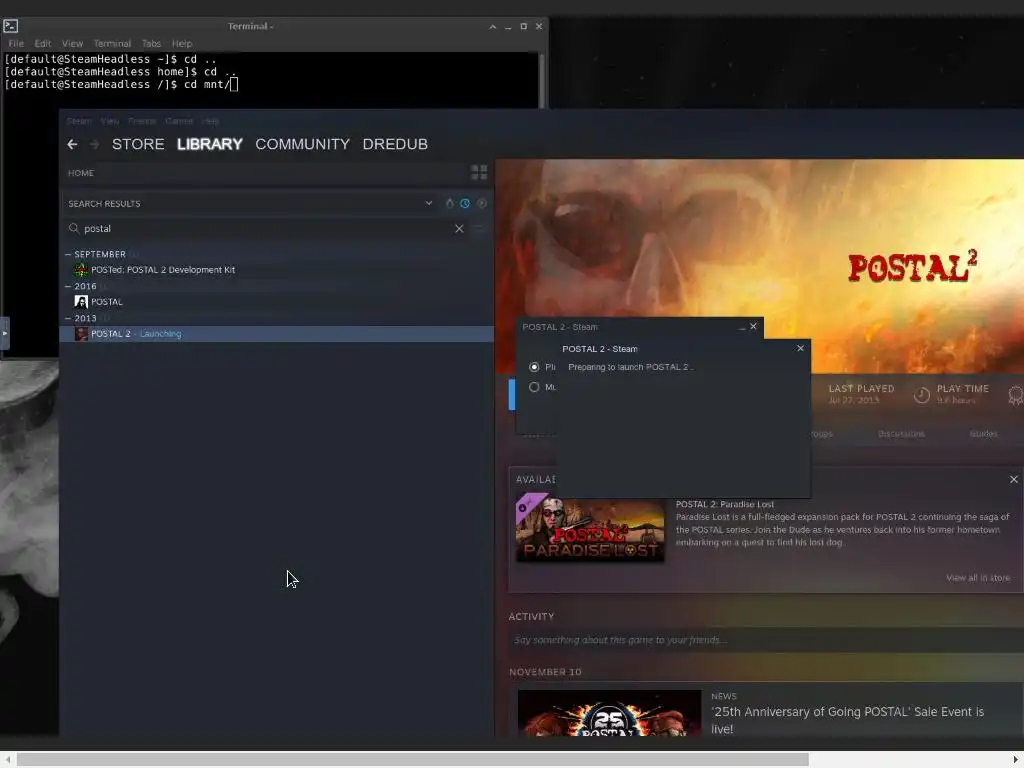The image size is (1024, 768).
Task: Go back with the Steam back arrow
Action: pos(72,144)
